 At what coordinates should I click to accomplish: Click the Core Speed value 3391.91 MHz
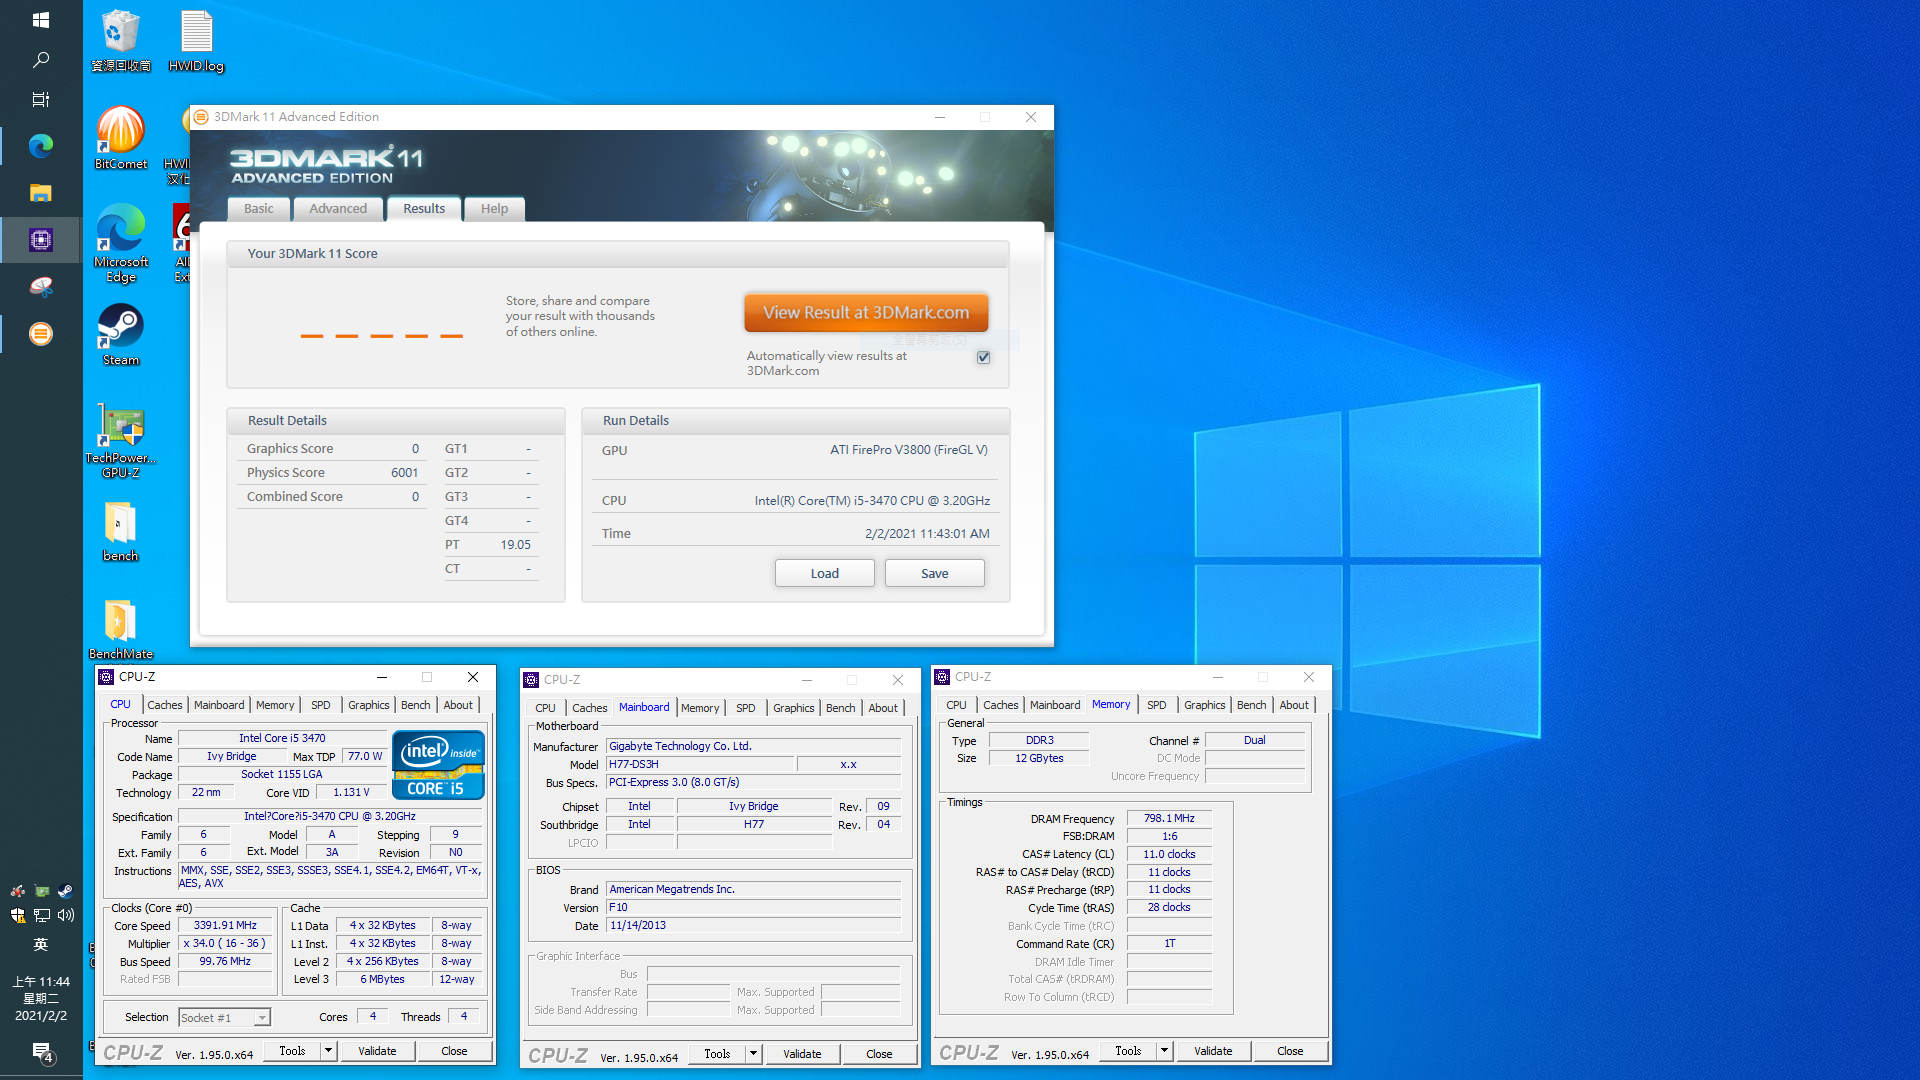pos(225,926)
